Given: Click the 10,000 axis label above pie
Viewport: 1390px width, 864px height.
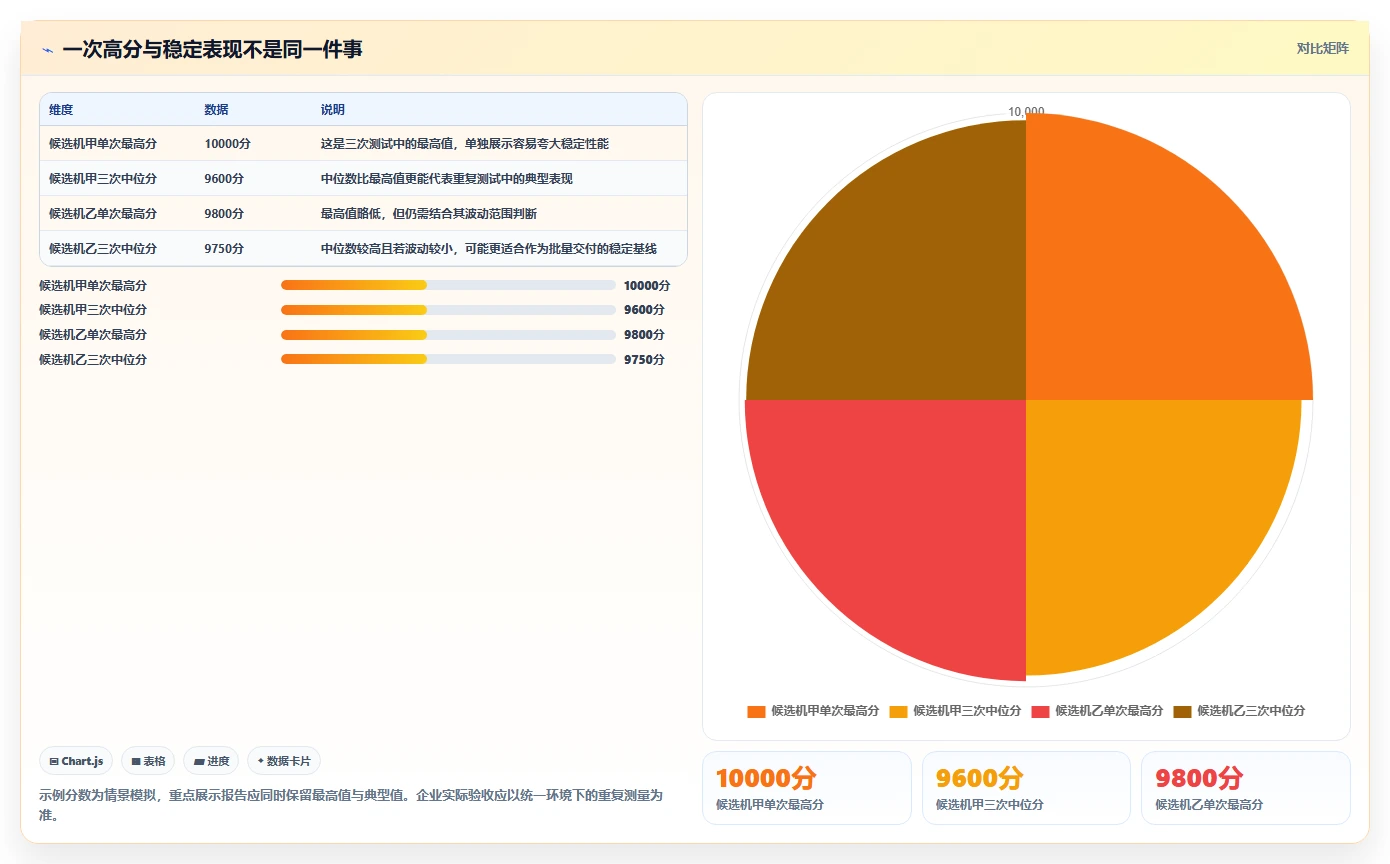Looking at the screenshot, I should [1026, 112].
